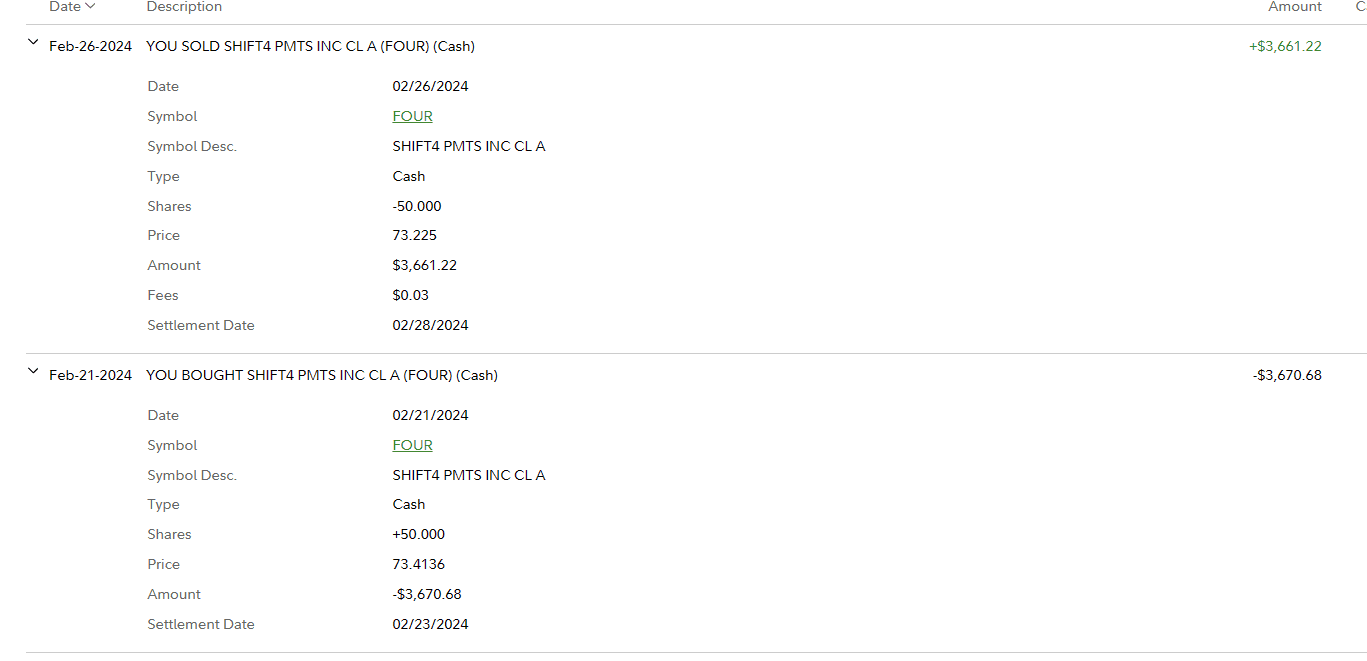This screenshot has height=661, width=1367.
Task: Select the YOU SOLD SHIFT4 PMTS row title
Action: [310, 46]
